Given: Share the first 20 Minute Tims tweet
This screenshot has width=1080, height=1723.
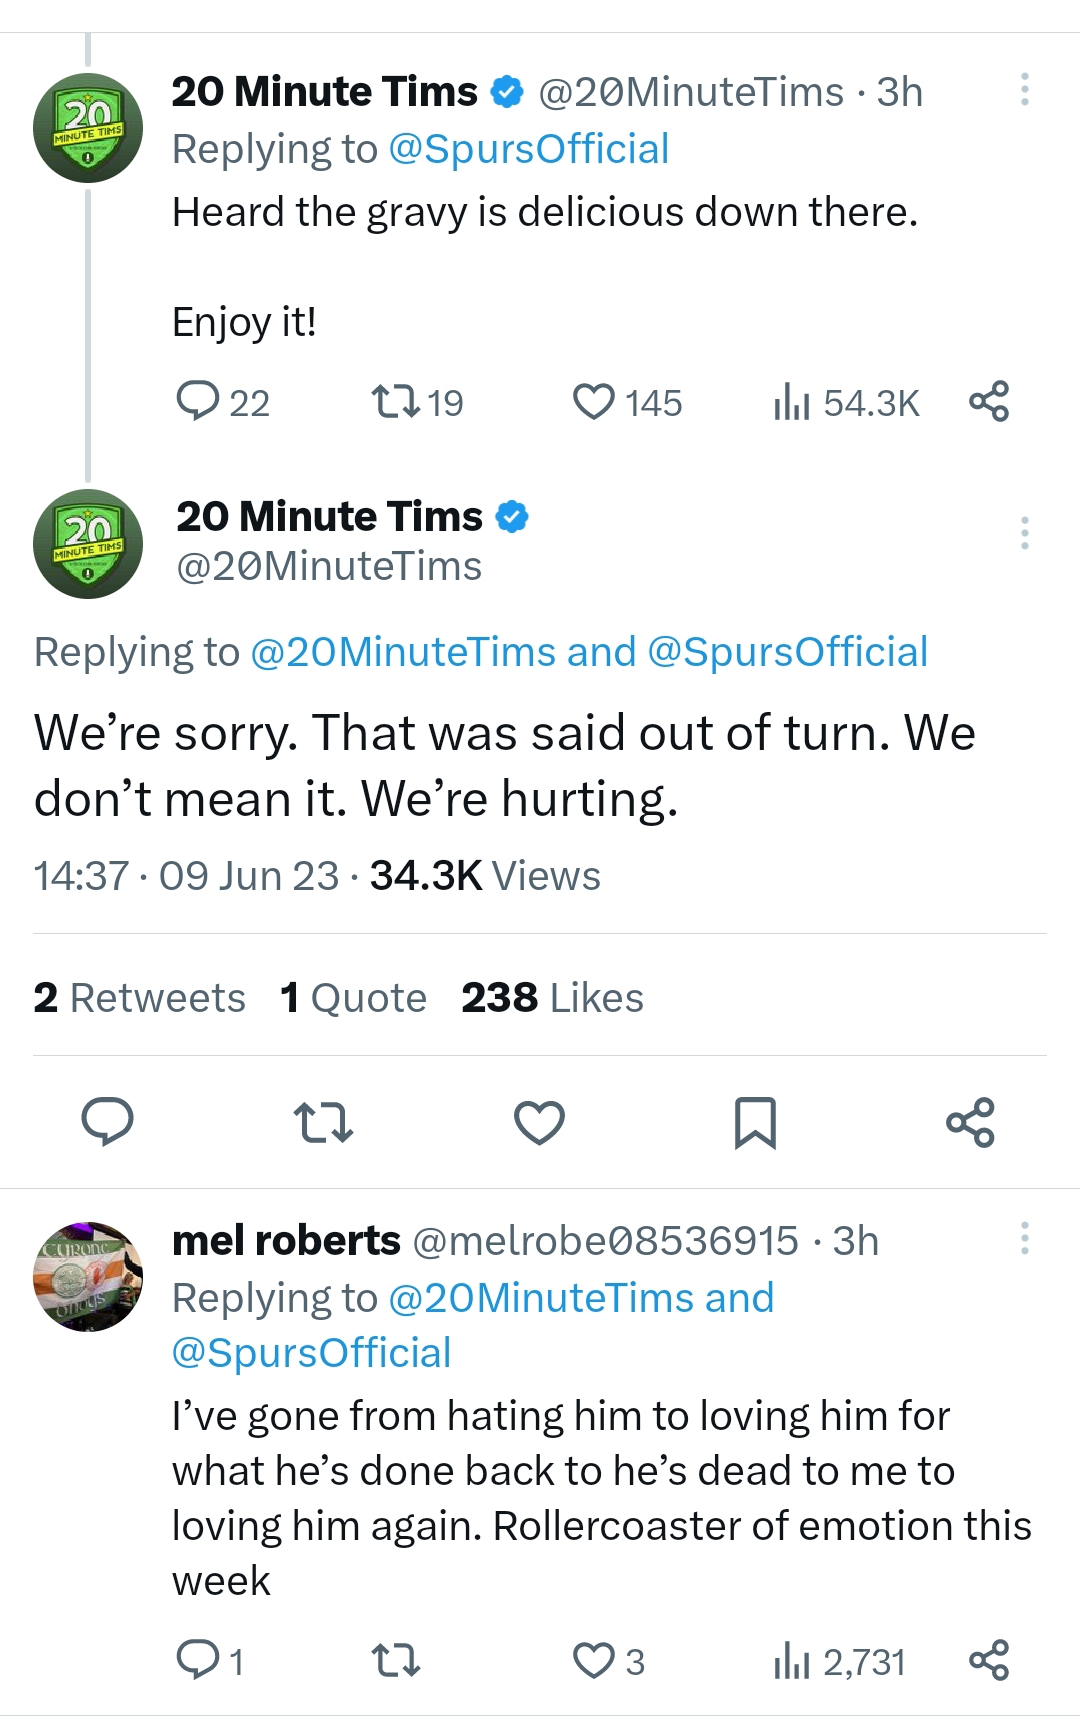Looking at the screenshot, I should pyautogui.click(x=989, y=402).
